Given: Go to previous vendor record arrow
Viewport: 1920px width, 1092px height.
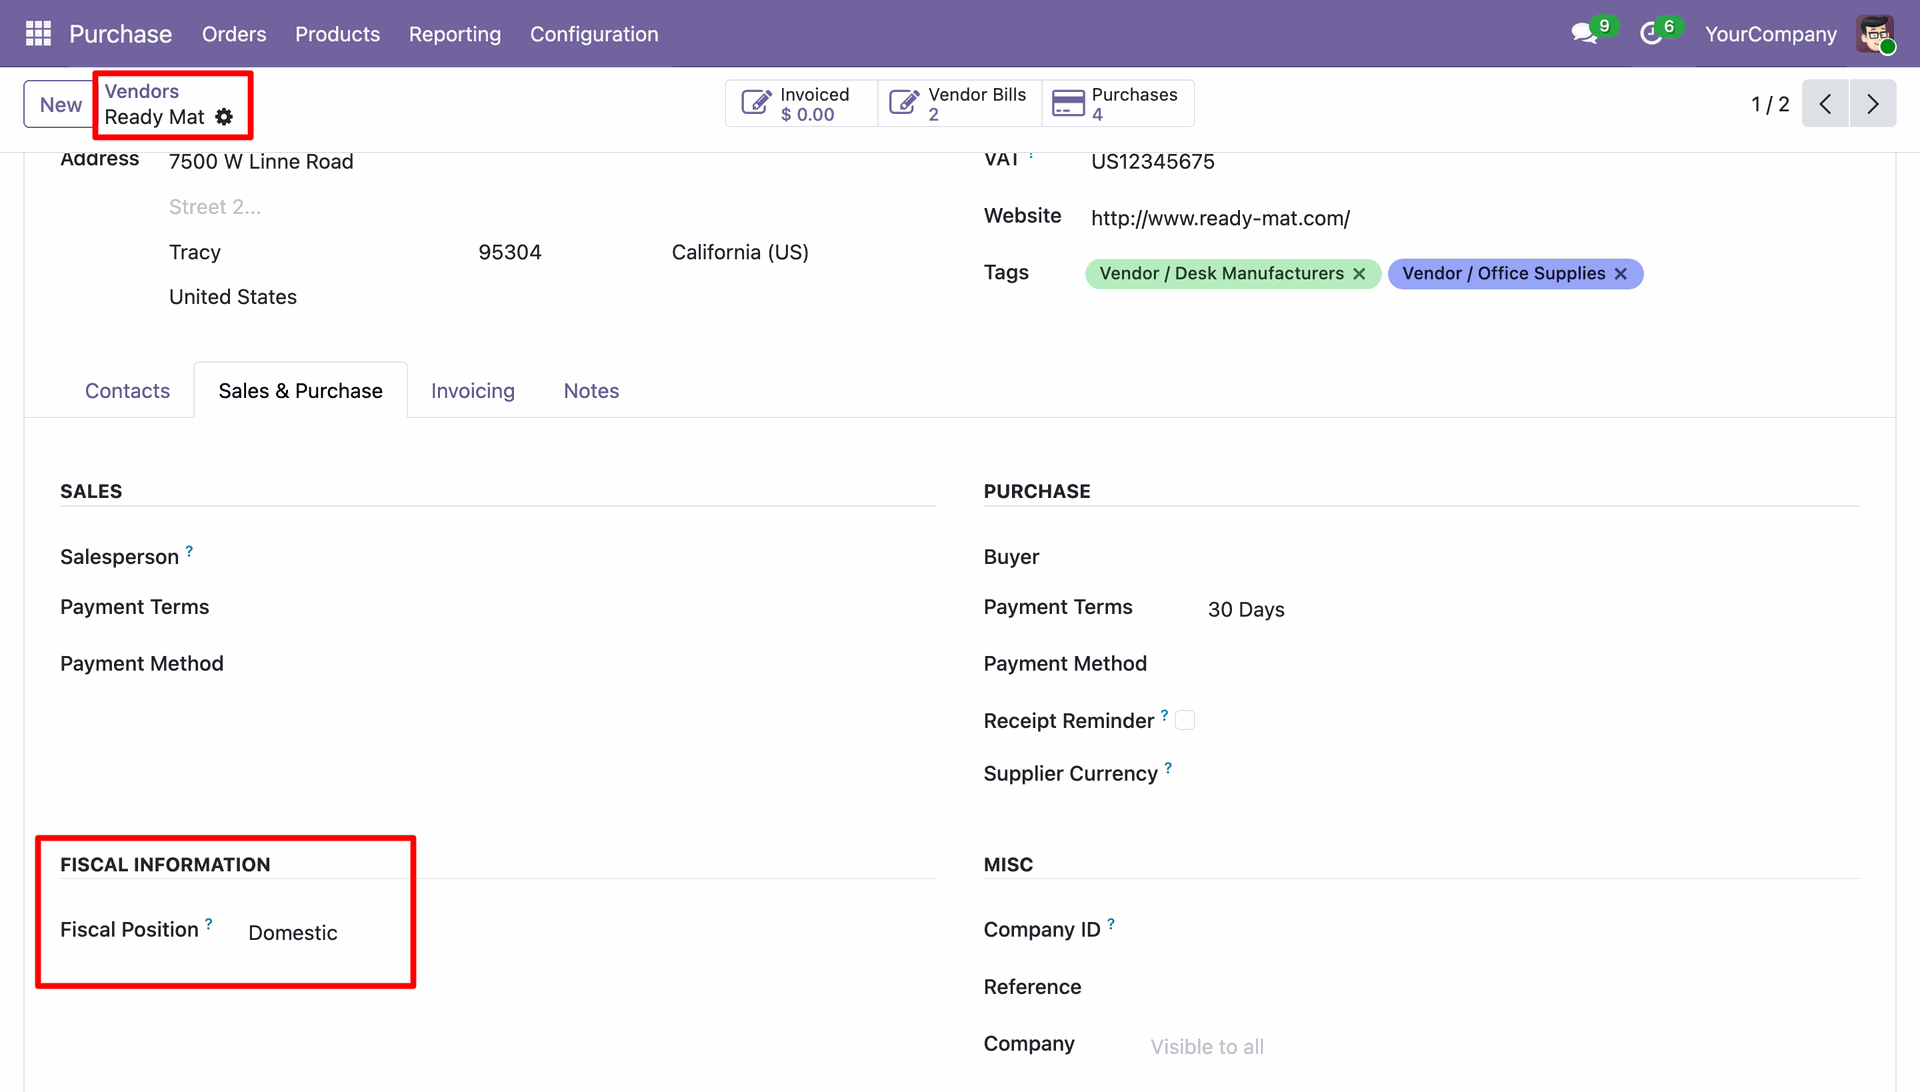Looking at the screenshot, I should (x=1825, y=104).
